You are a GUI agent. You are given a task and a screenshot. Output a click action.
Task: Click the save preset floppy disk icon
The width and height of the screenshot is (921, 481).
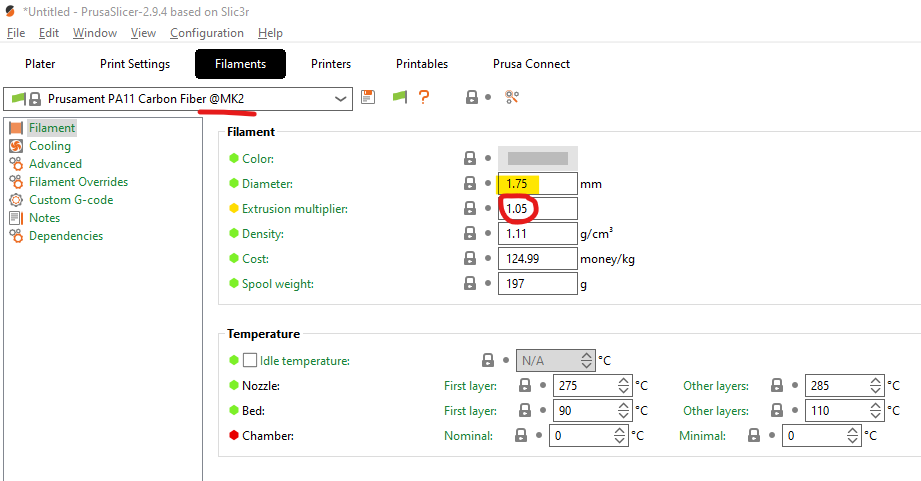tap(368, 97)
